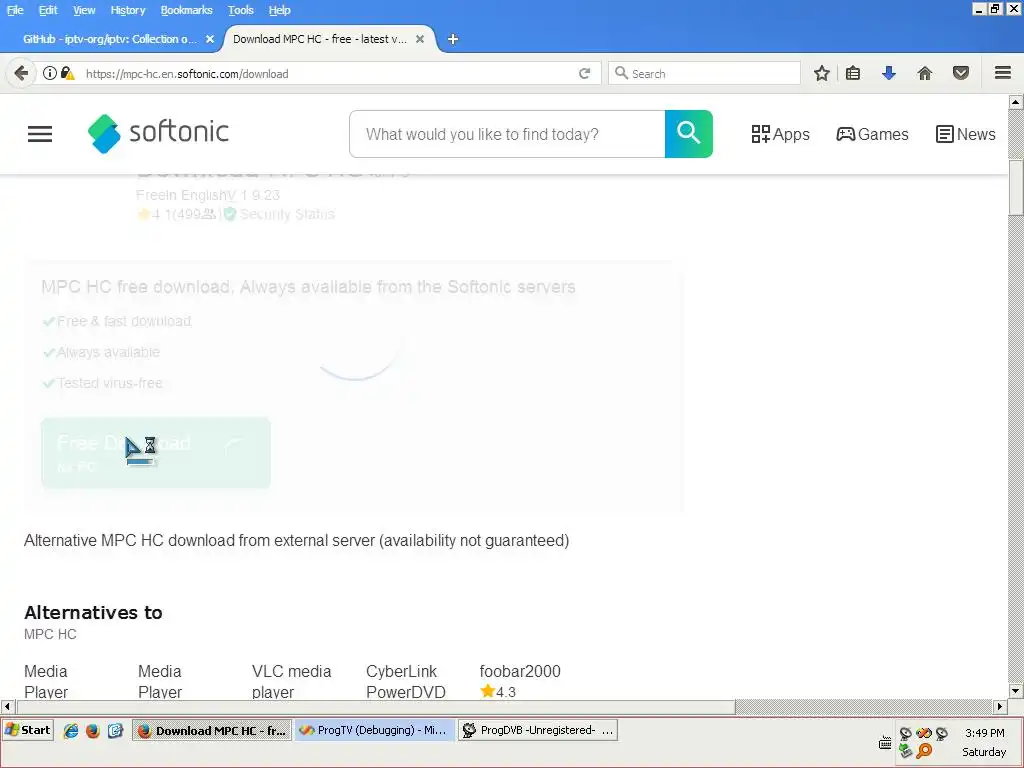This screenshot has width=1024, height=768.
Task: Click the Pocket icon in toolbar
Action: coord(961,73)
